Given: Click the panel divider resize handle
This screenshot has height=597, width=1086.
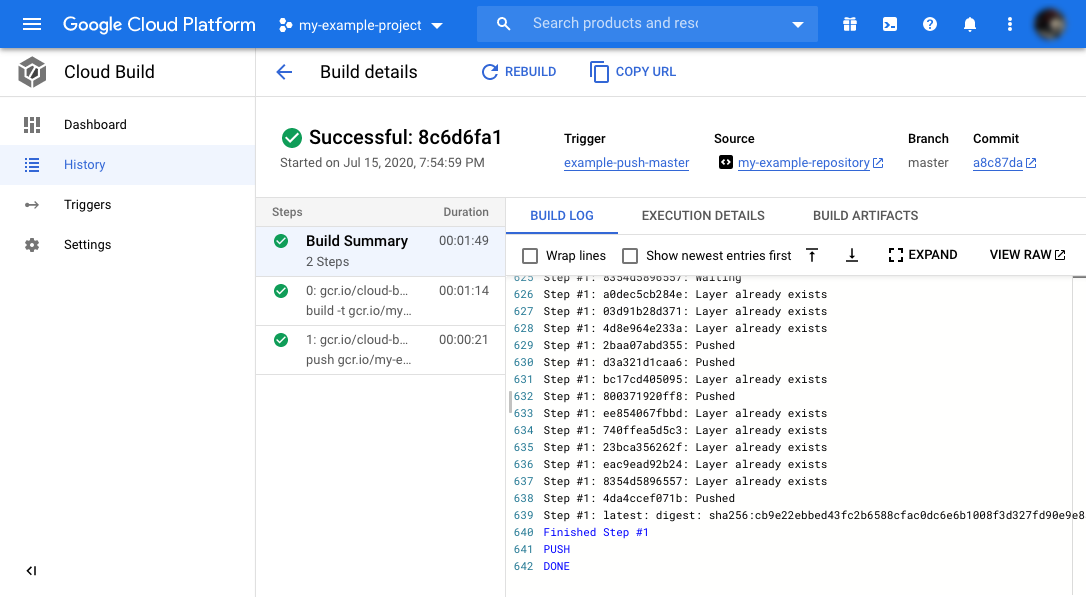Looking at the screenshot, I should pos(510,402).
